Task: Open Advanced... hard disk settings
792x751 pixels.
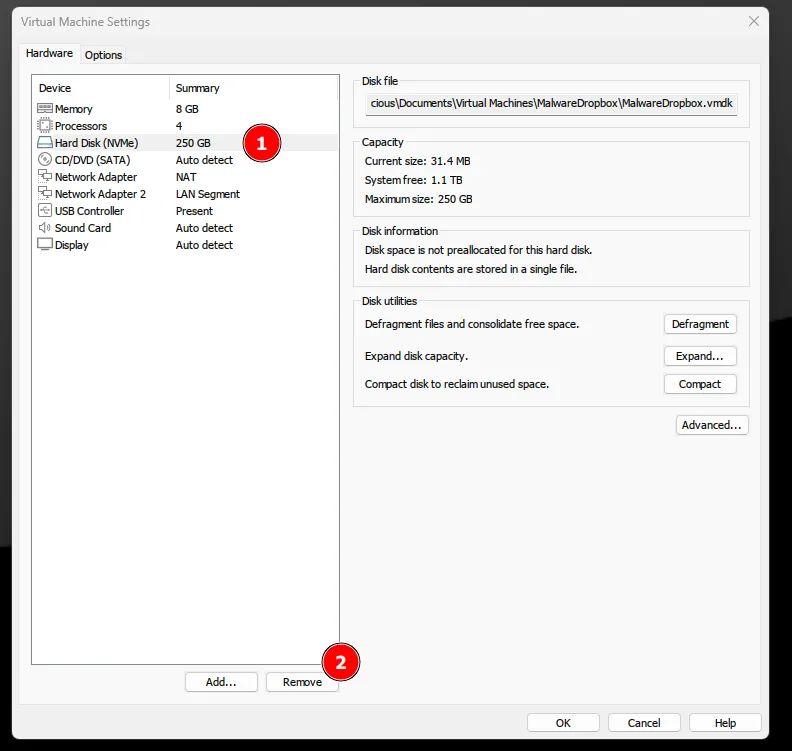Action: (712, 425)
